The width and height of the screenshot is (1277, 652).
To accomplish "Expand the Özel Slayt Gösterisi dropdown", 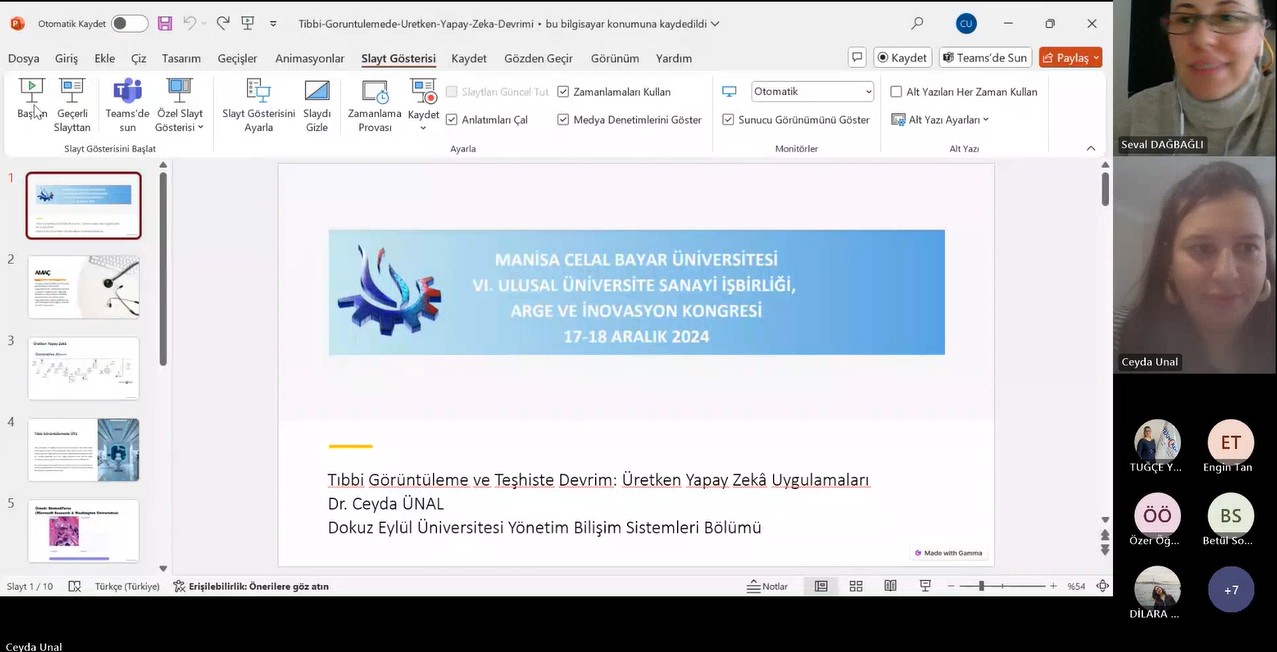I will coord(179,104).
